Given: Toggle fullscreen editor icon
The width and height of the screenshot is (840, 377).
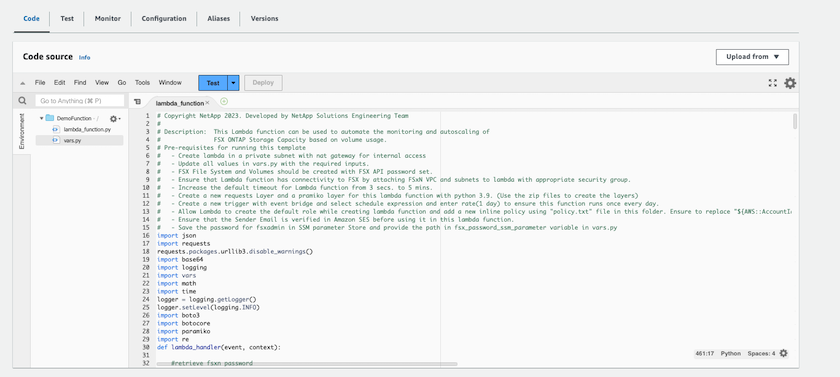Looking at the screenshot, I should [772, 83].
